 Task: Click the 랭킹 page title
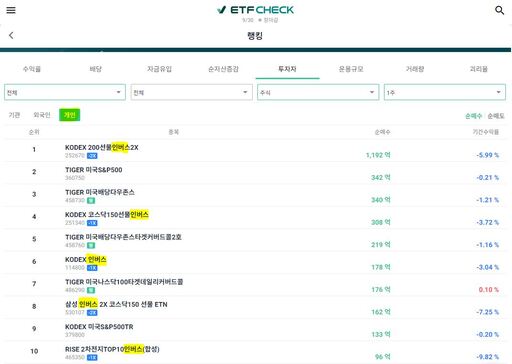(255, 35)
